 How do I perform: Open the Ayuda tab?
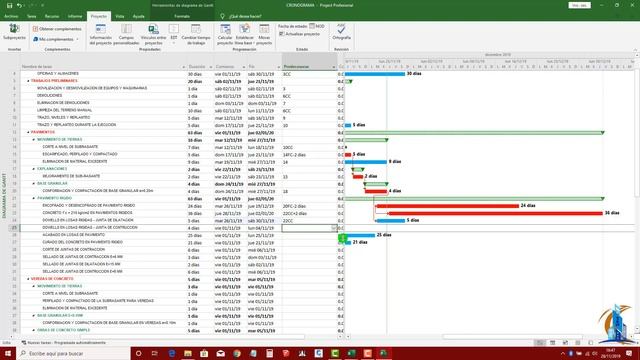[x=138, y=16]
